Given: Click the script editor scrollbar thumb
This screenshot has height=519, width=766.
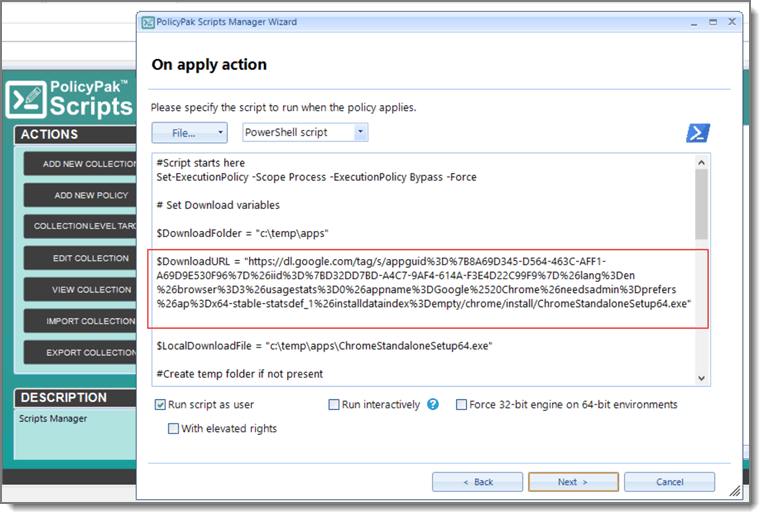Looking at the screenshot, I should coord(702,204).
